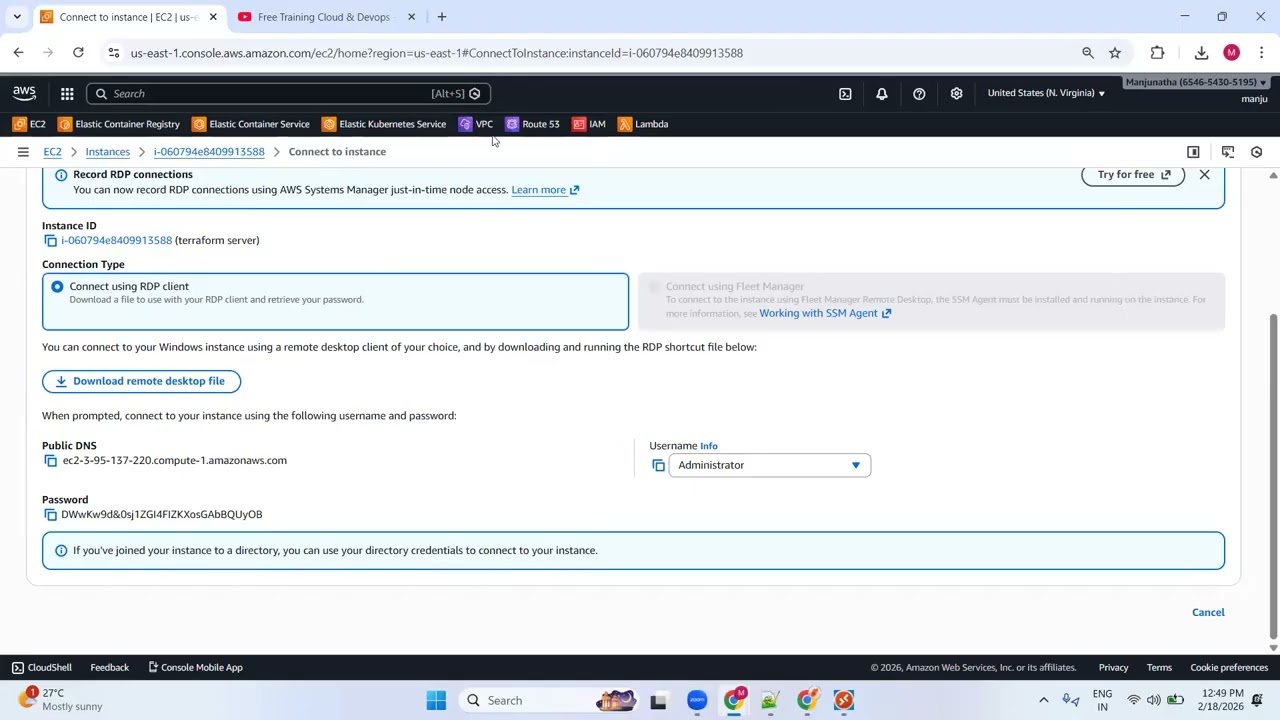Open the Username Info link

709,446
